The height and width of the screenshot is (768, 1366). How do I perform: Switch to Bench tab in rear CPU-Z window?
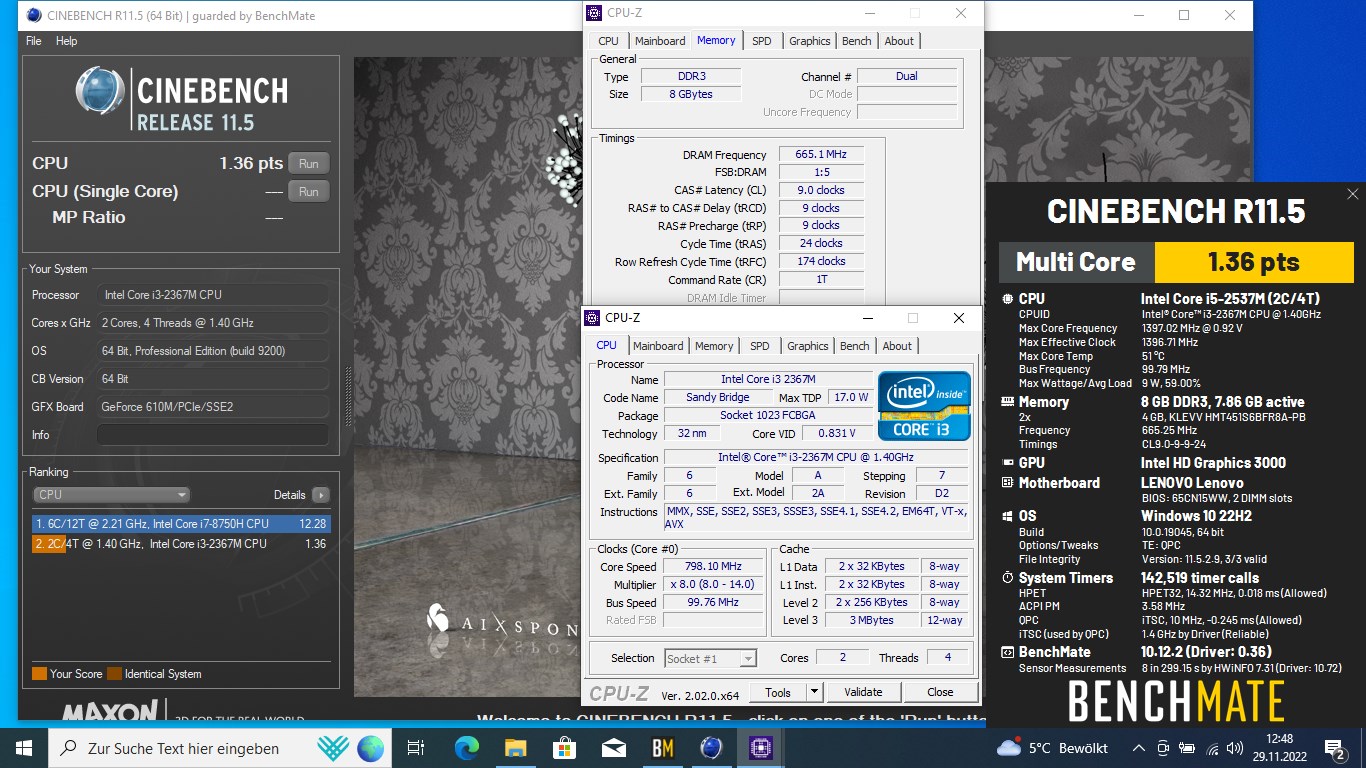click(x=856, y=41)
